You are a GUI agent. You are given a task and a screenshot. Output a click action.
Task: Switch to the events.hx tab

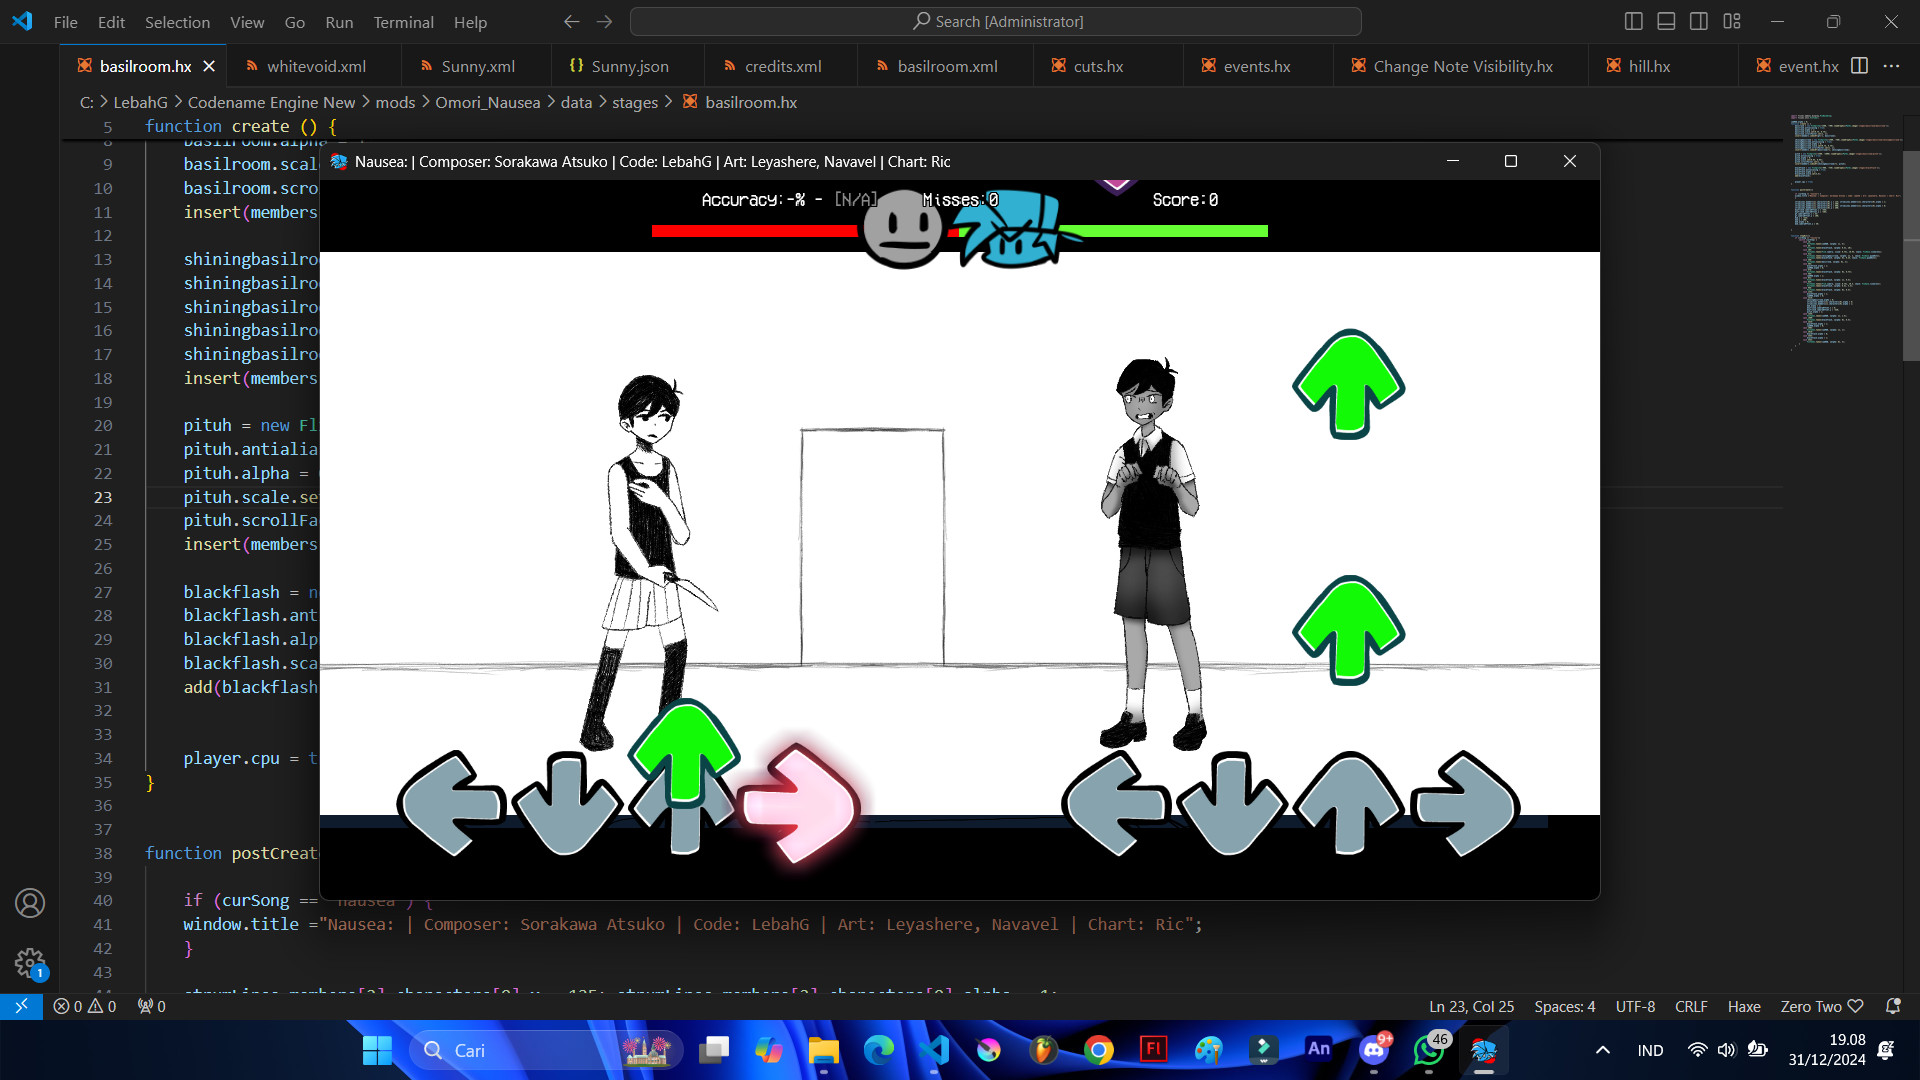(1257, 66)
